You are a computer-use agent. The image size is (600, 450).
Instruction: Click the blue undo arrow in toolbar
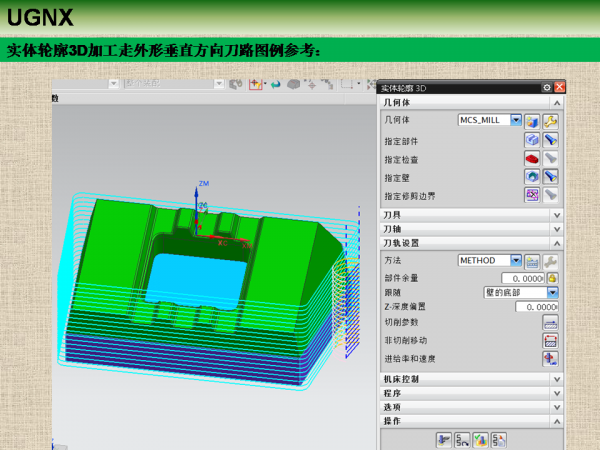click(x=275, y=85)
